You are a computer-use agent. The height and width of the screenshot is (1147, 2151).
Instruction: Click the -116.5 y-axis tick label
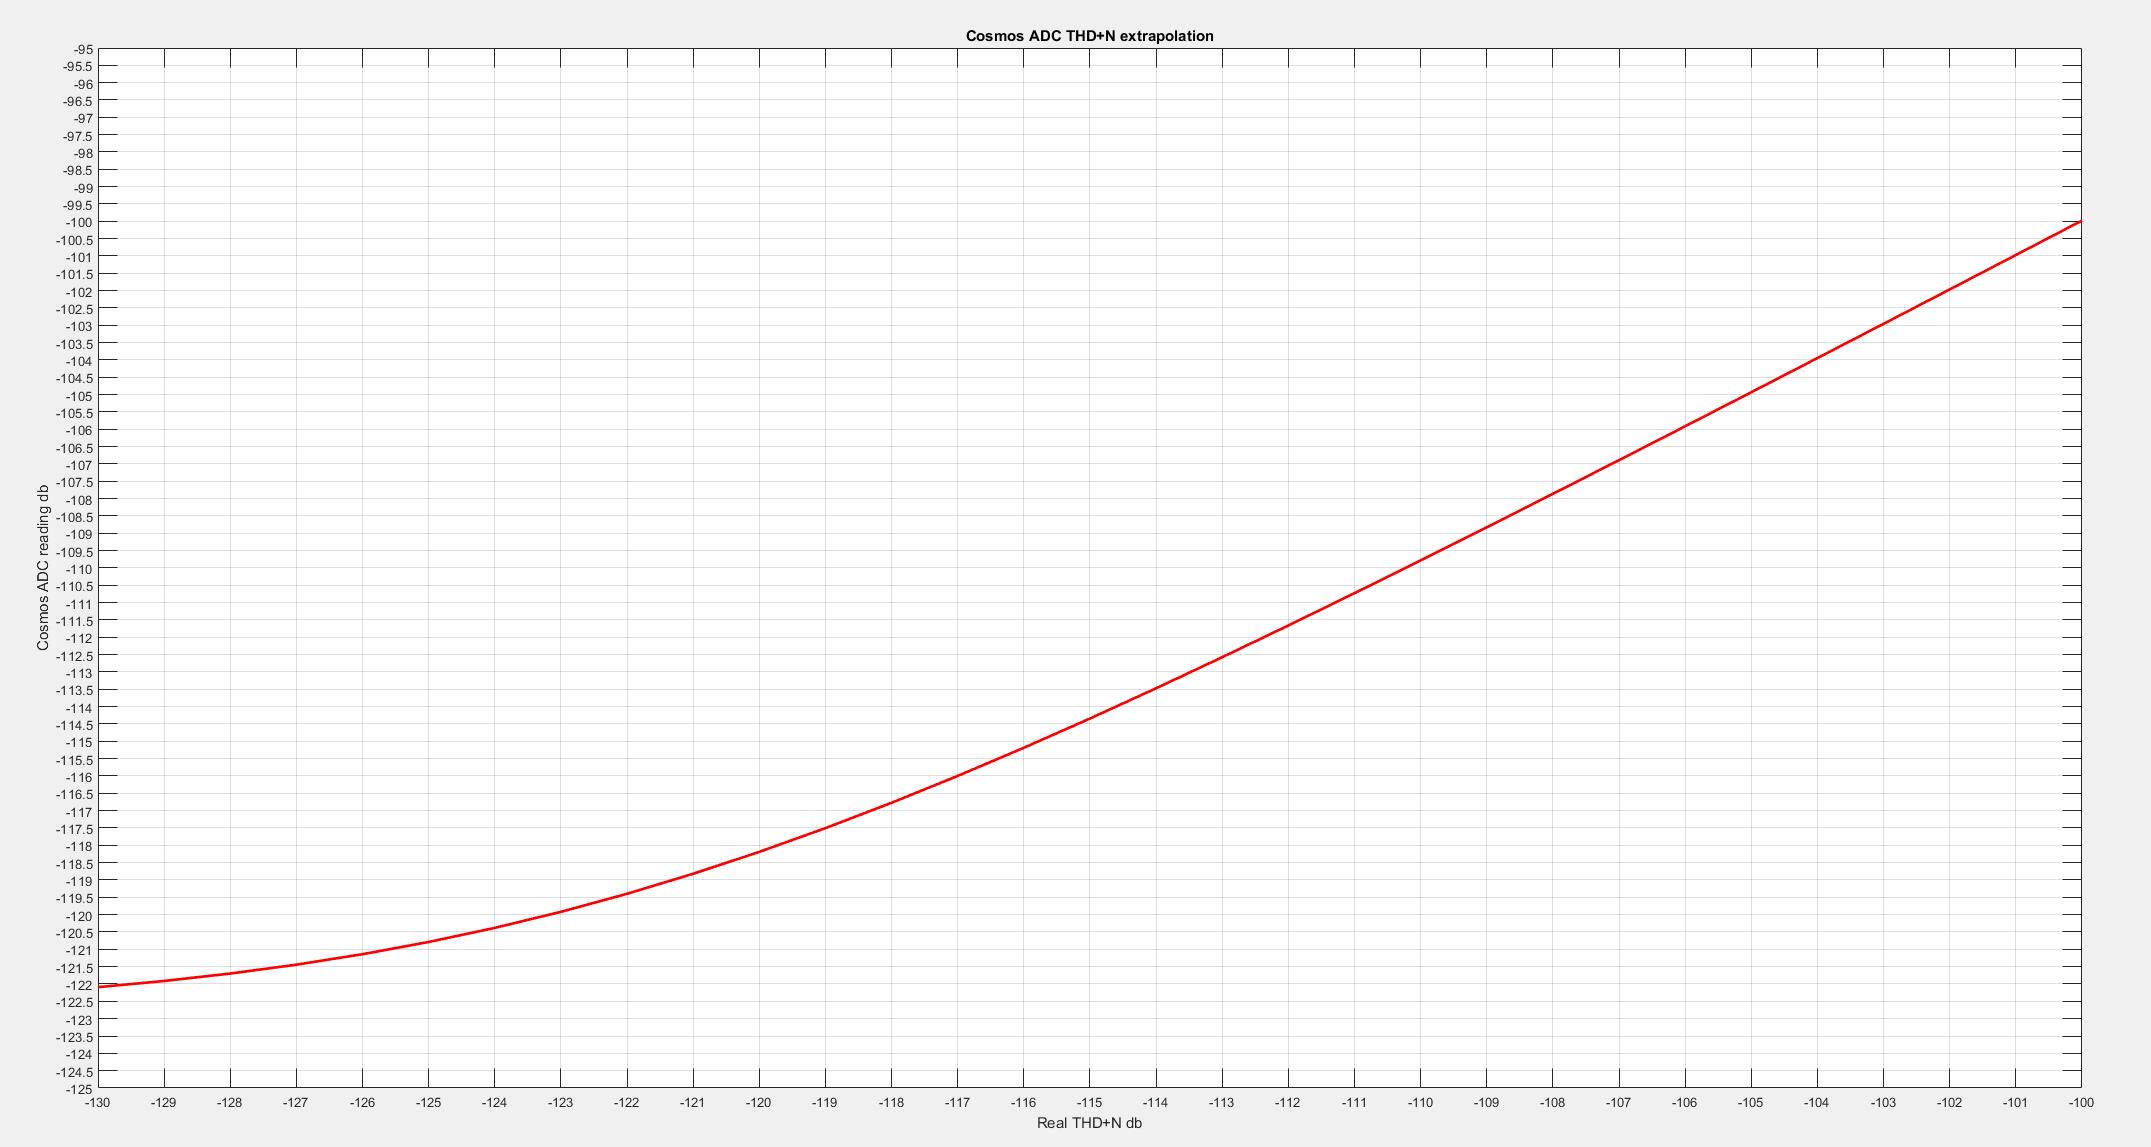[x=76, y=794]
